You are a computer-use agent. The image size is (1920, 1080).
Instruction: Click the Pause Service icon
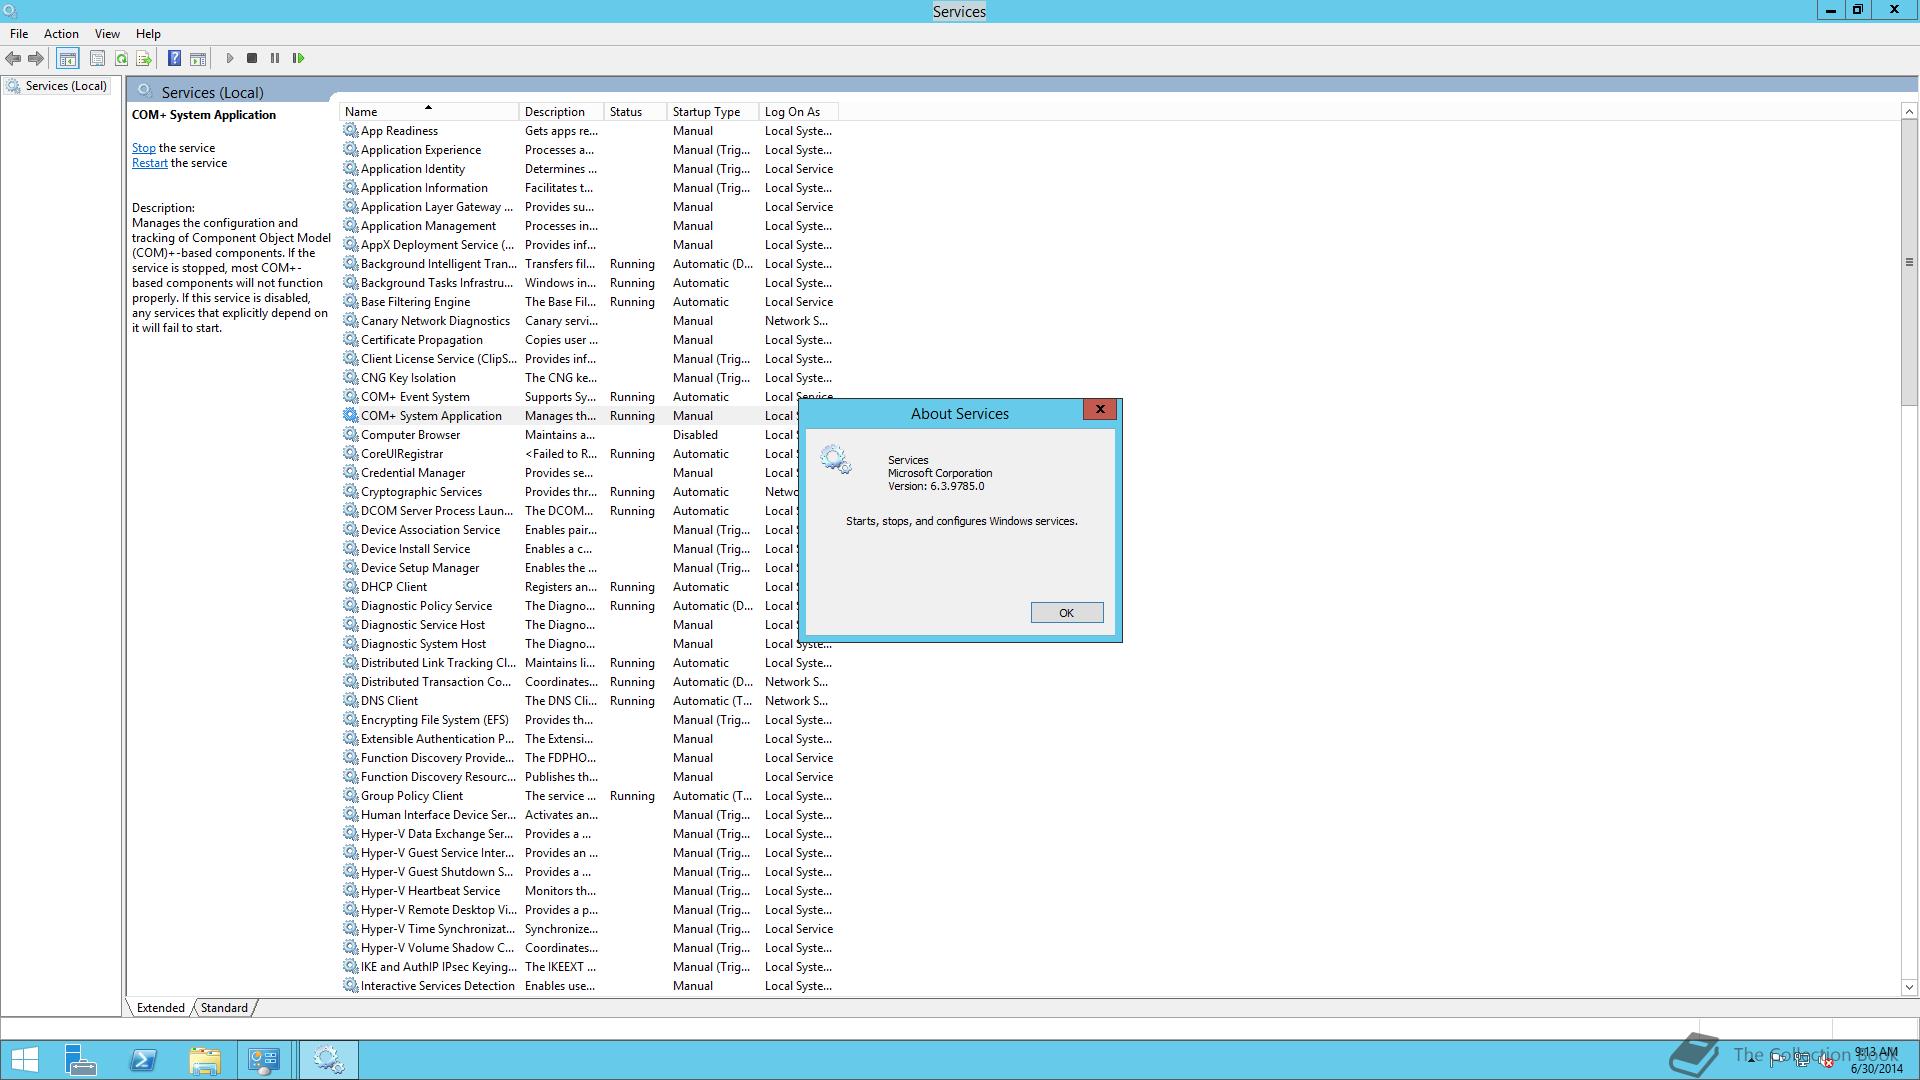[275, 58]
